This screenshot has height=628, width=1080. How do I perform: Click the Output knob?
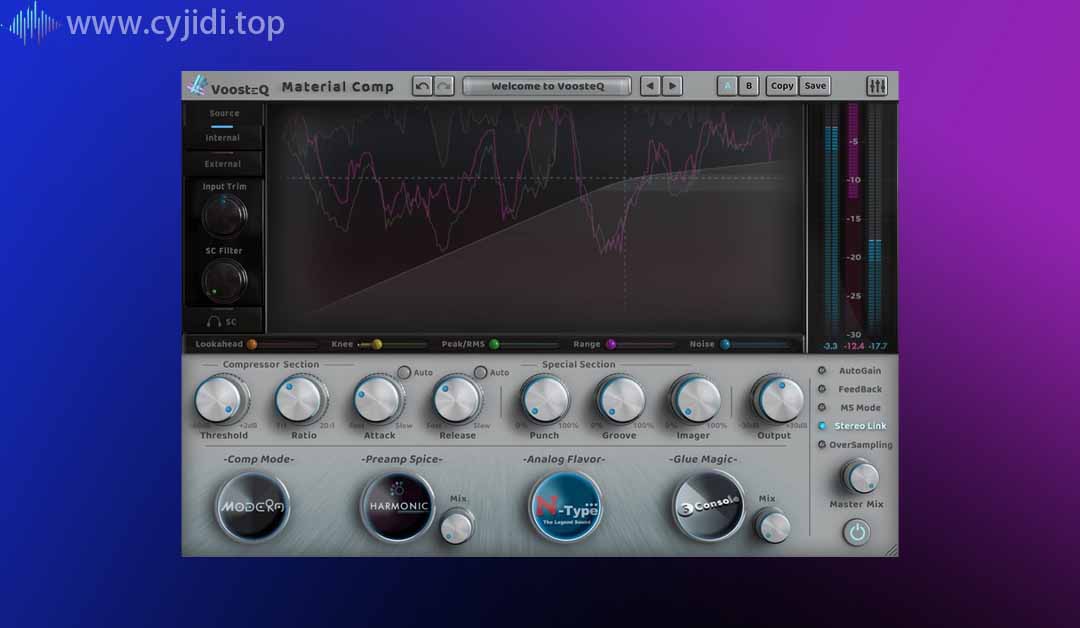coord(778,399)
